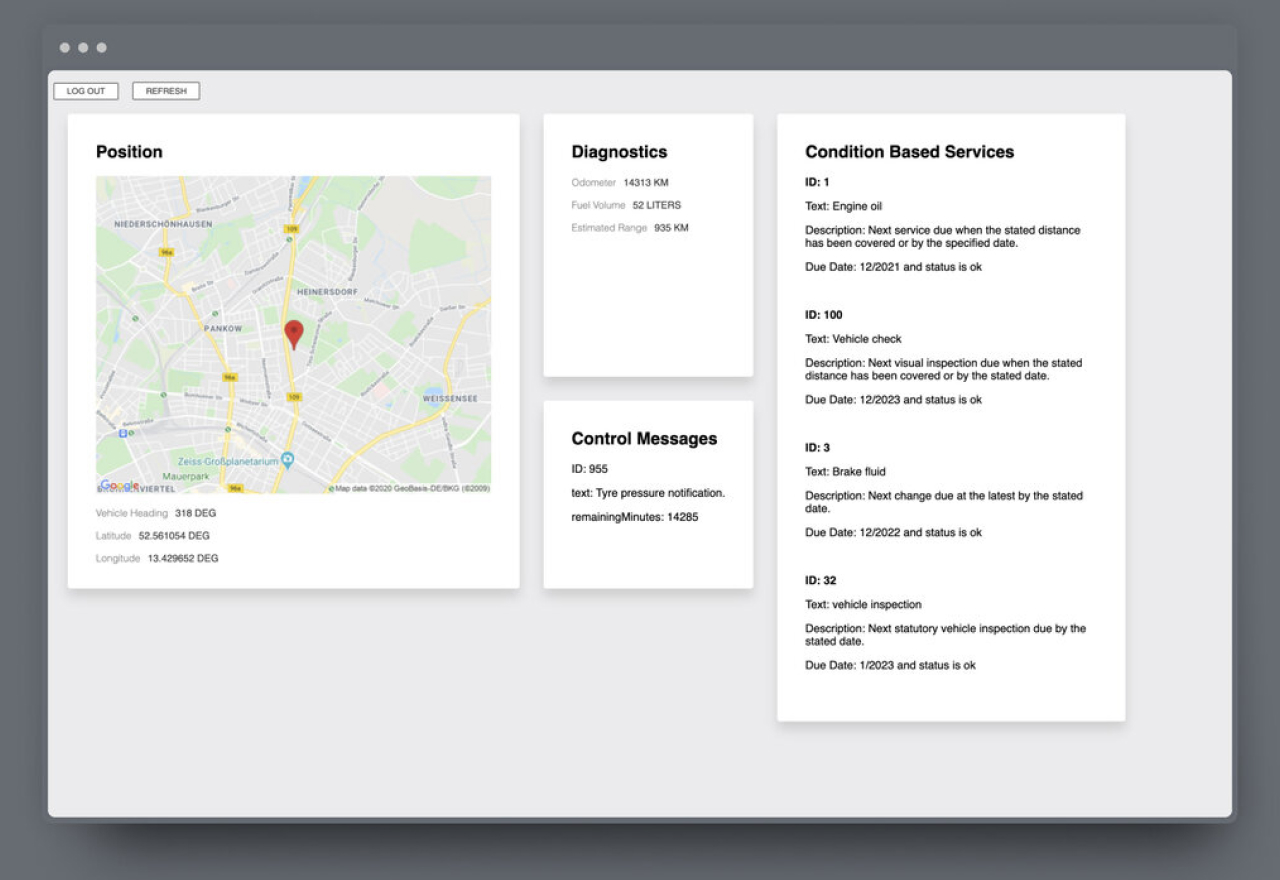The image size is (1280, 880).
Task: Select the Longitude 13.429652 DEG value
Action: click(x=183, y=559)
